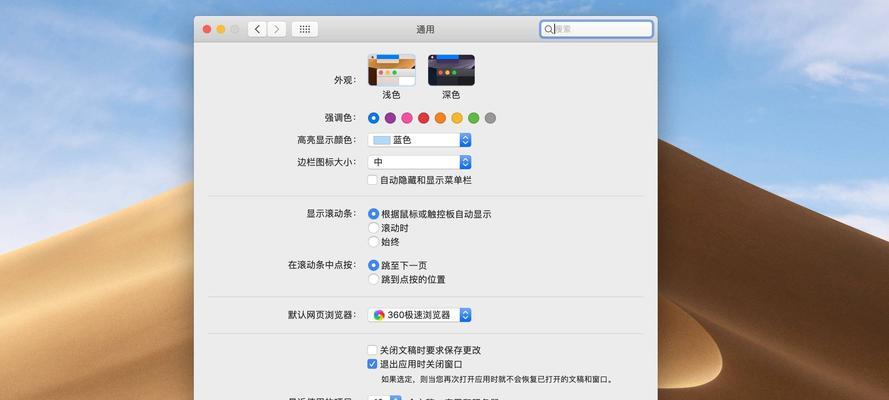The width and height of the screenshot is (889, 400).
Task: Click the magnifier icon in the search field
Action: [548, 29]
